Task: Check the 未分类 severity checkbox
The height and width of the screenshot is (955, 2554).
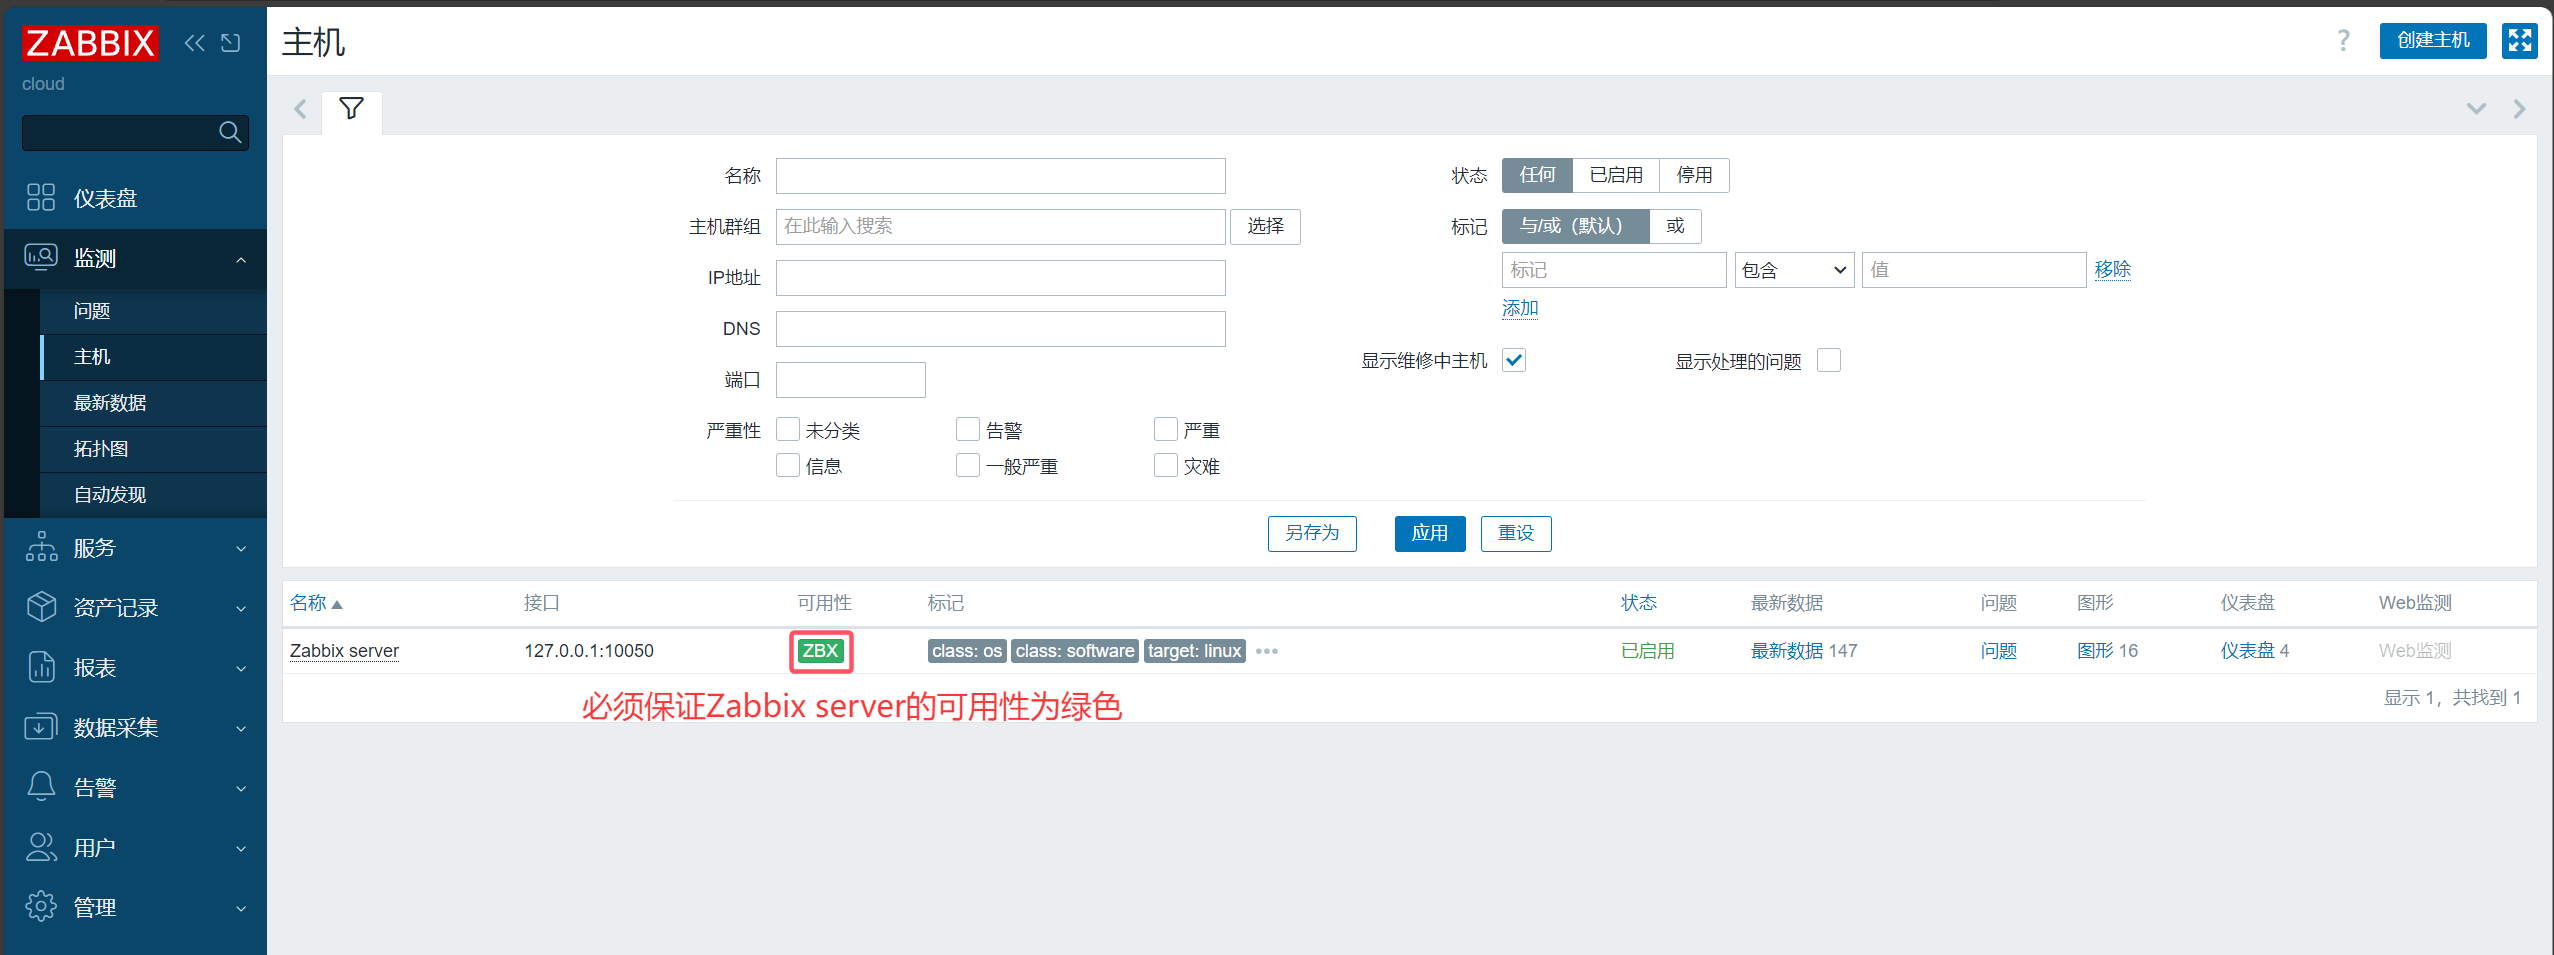Action: pos(788,429)
